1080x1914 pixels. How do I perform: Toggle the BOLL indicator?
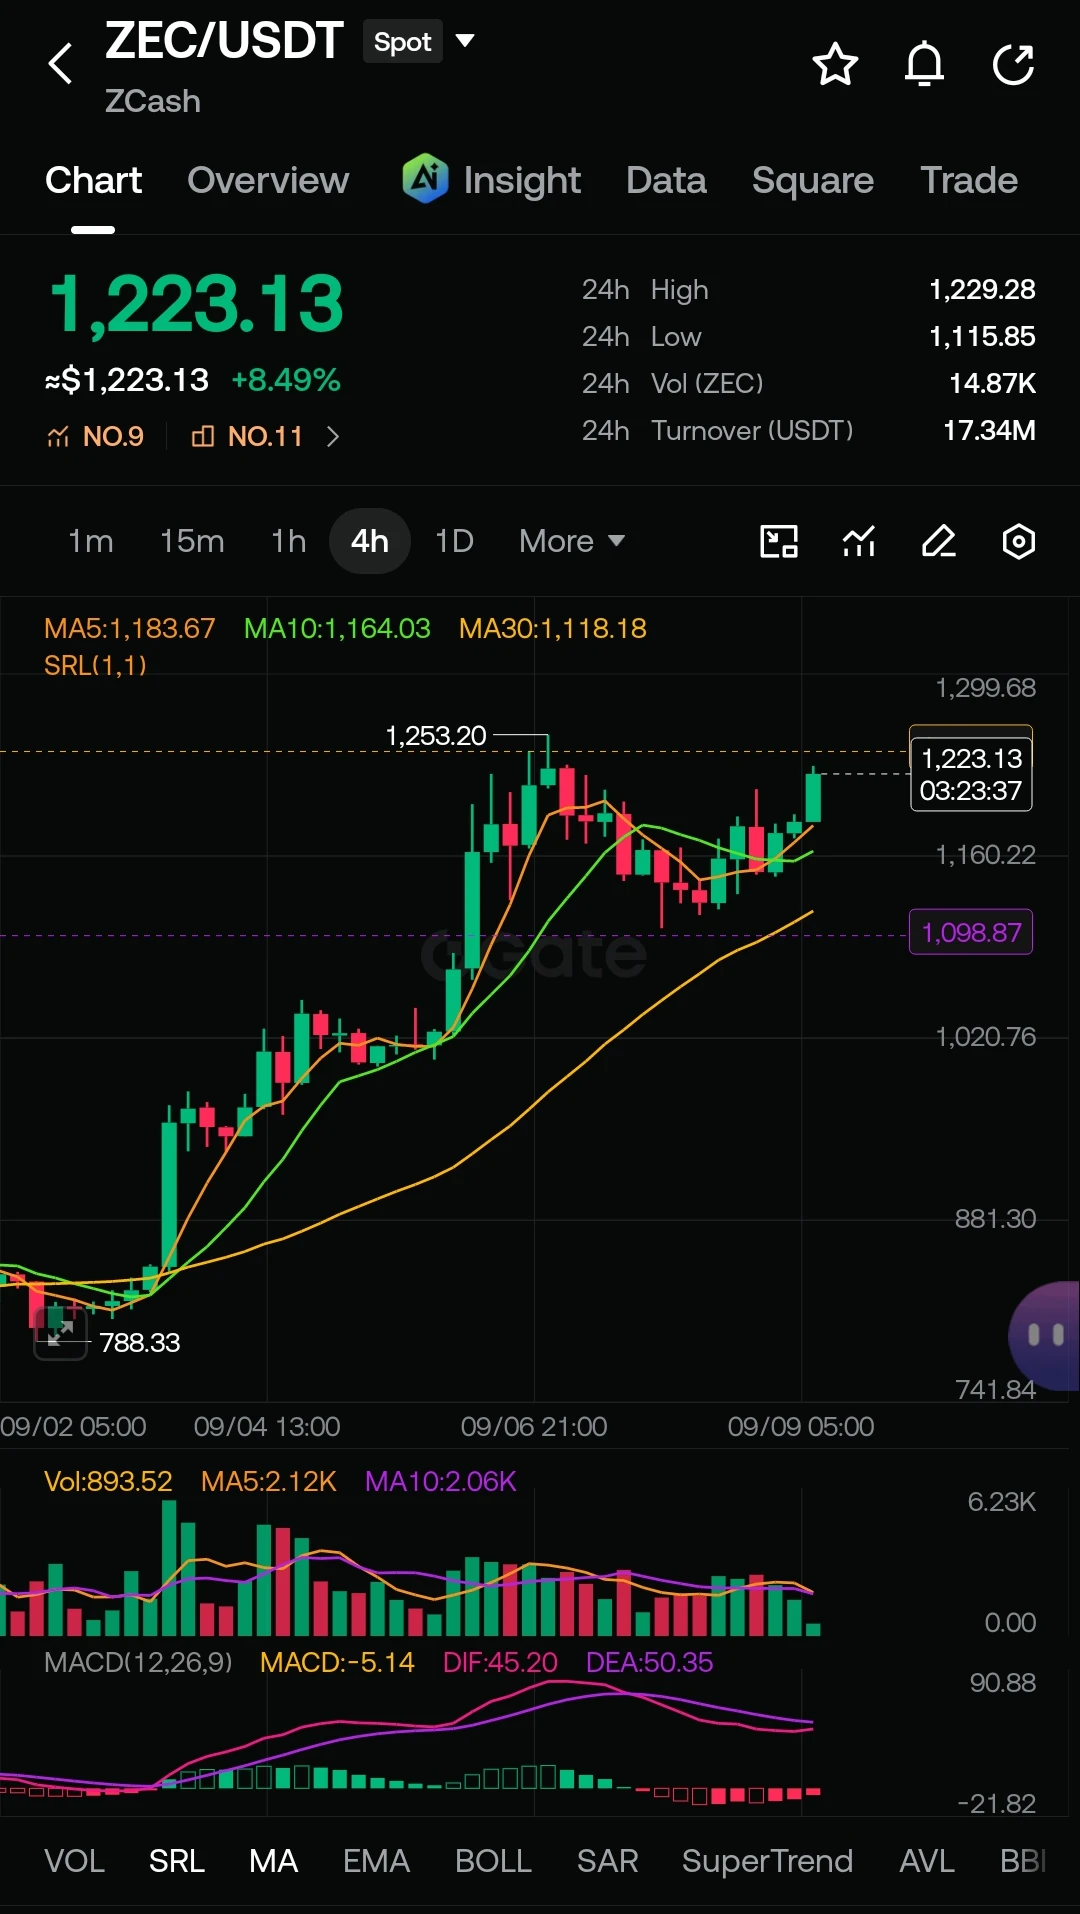tap(493, 1861)
